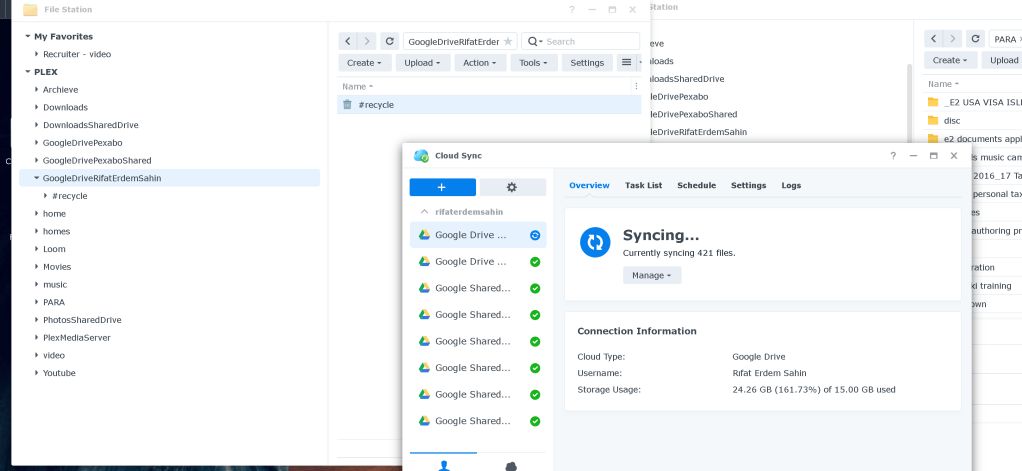Click the large Syncing status icon
Image resolution: width=1022 pixels, height=471 pixels.
(595, 242)
